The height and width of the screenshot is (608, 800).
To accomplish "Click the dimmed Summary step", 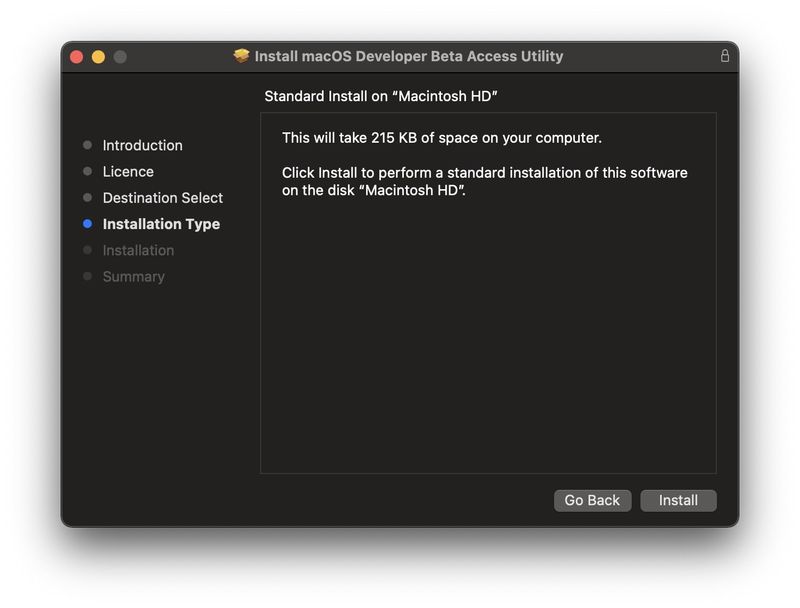I will coord(134,276).
